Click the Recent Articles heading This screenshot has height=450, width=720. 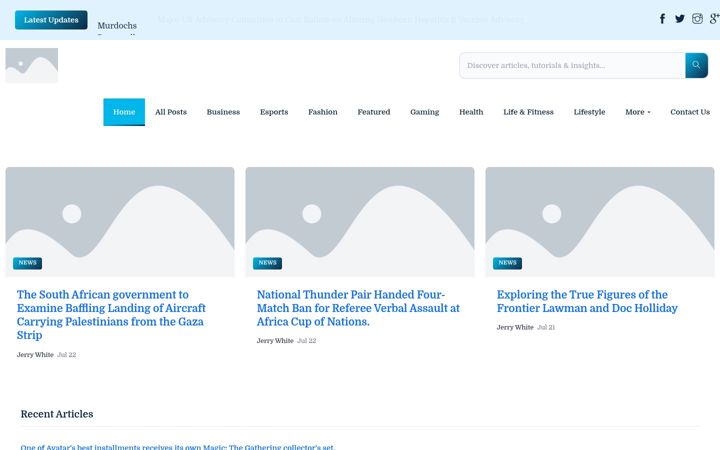pyautogui.click(x=57, y=414)
